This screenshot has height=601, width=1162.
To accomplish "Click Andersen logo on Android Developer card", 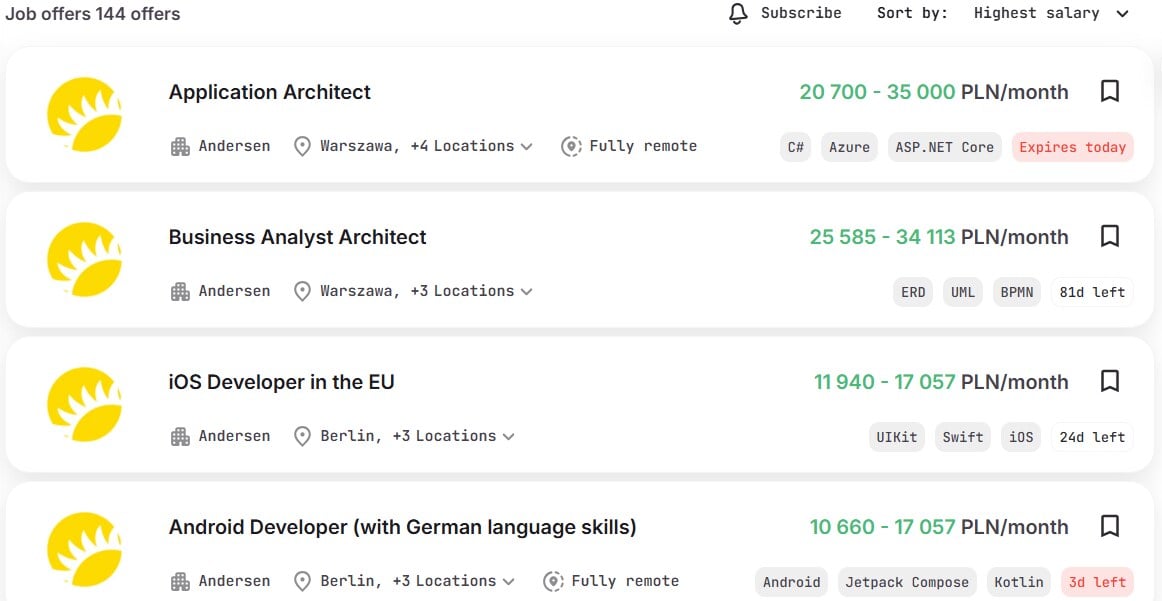I will pyautogui.click(x=84, y=549).
